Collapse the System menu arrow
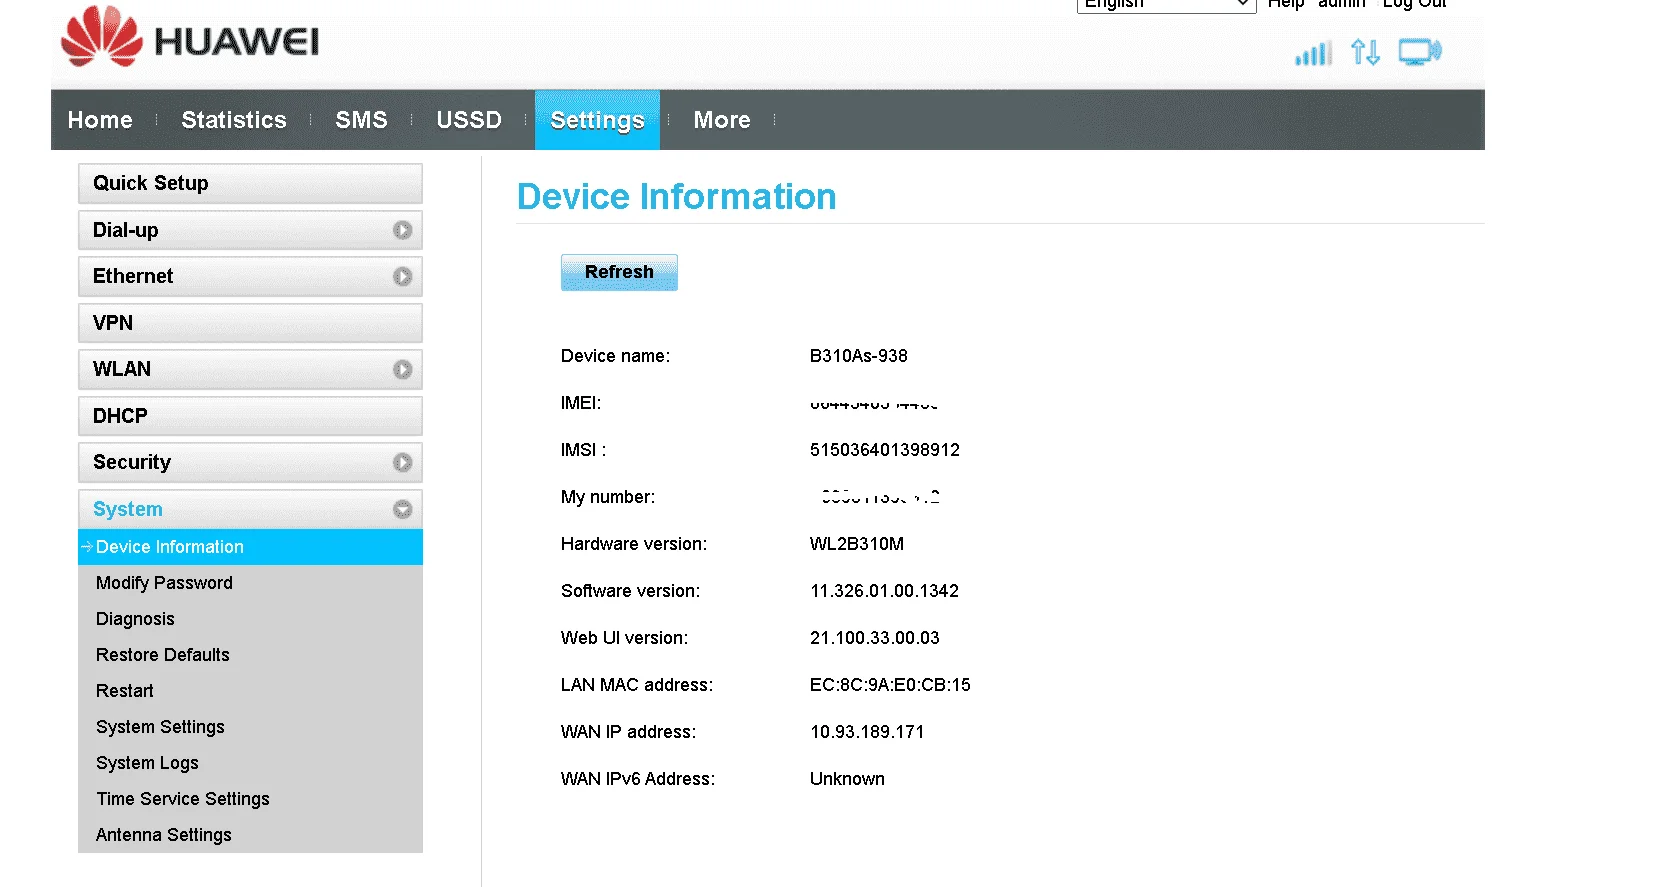Viewport: 1661px width, 887px height. click(x=402, y=509)
